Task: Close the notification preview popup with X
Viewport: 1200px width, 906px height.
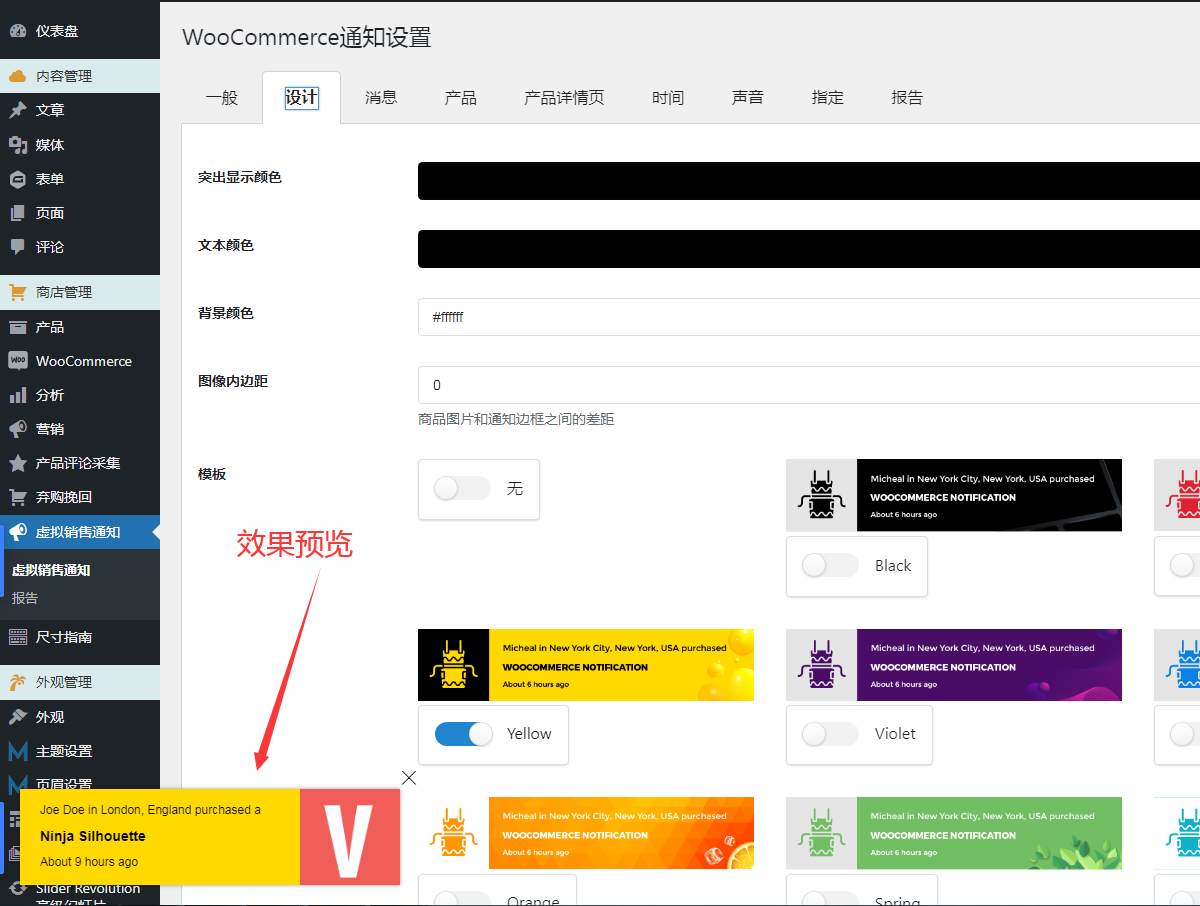Action: point(409,777)
